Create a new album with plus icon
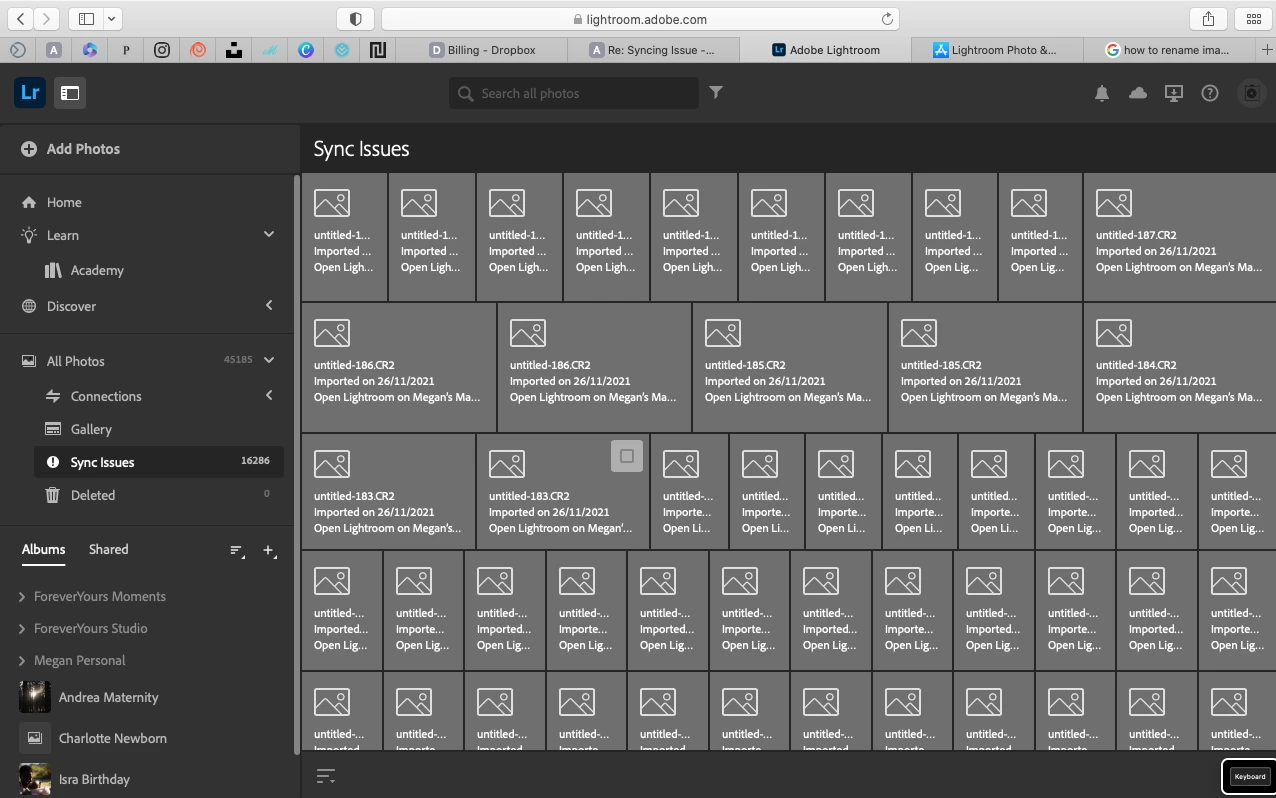This screenshot has width=1276, height=798. (x=269, y=551)
